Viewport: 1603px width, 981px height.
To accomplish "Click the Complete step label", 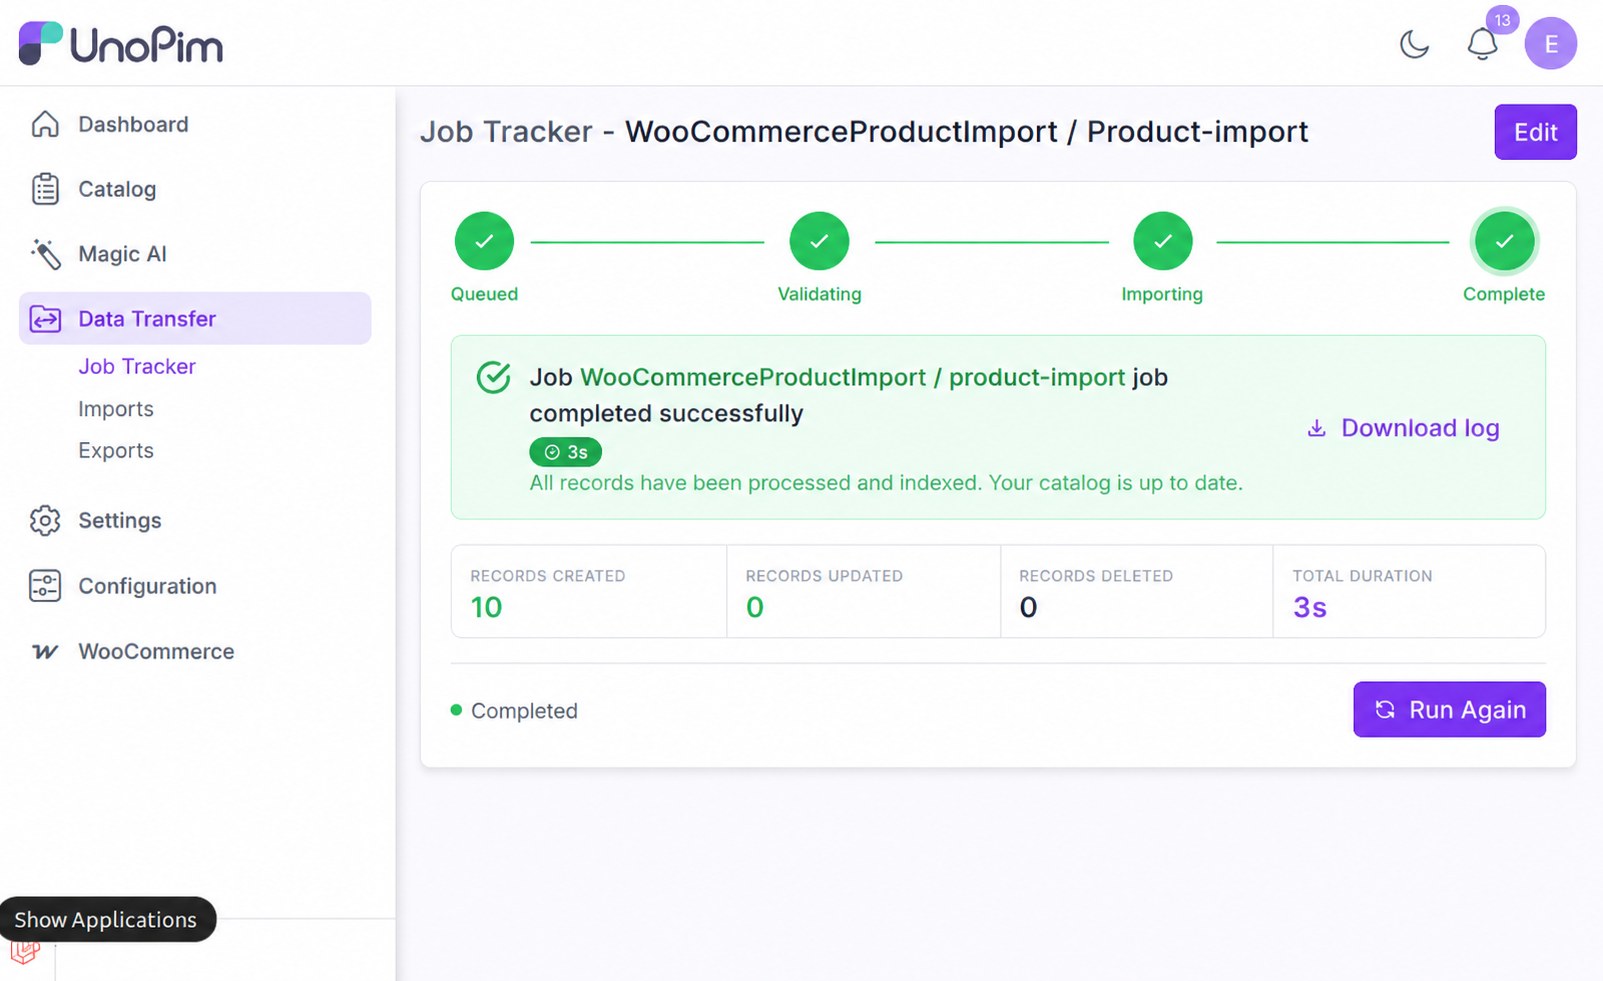I will [x=1504, y=294].
